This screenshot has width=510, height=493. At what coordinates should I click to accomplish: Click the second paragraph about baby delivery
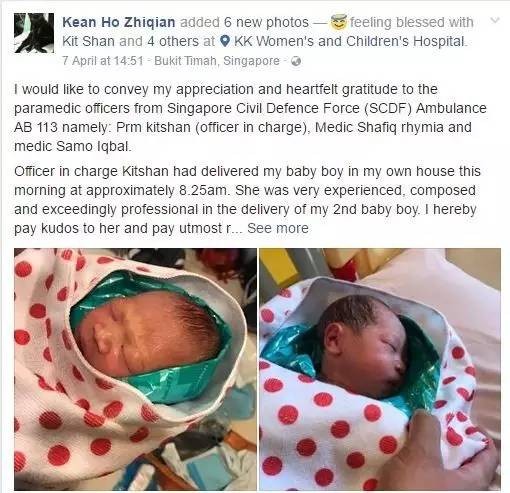[x=247, y=200]
